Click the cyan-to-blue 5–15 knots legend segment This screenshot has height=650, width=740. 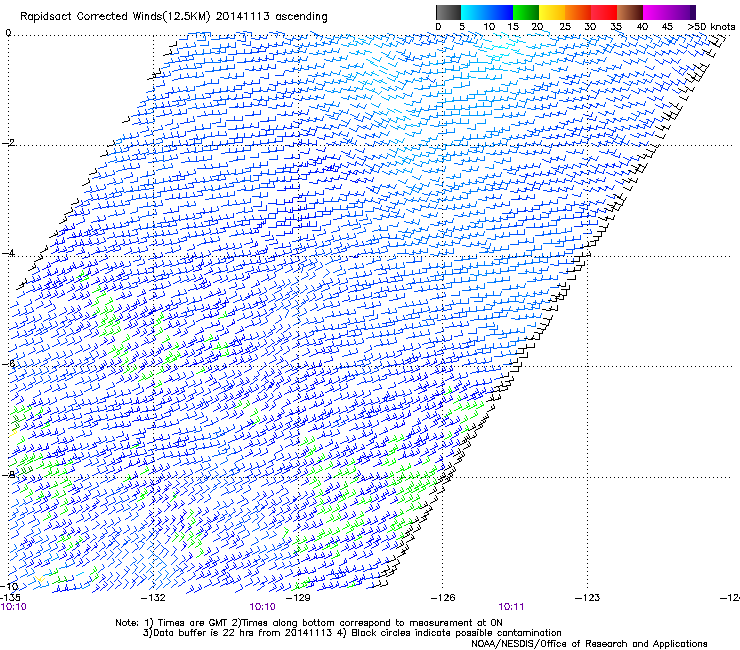pyautogui.click(x=487, y=12)
